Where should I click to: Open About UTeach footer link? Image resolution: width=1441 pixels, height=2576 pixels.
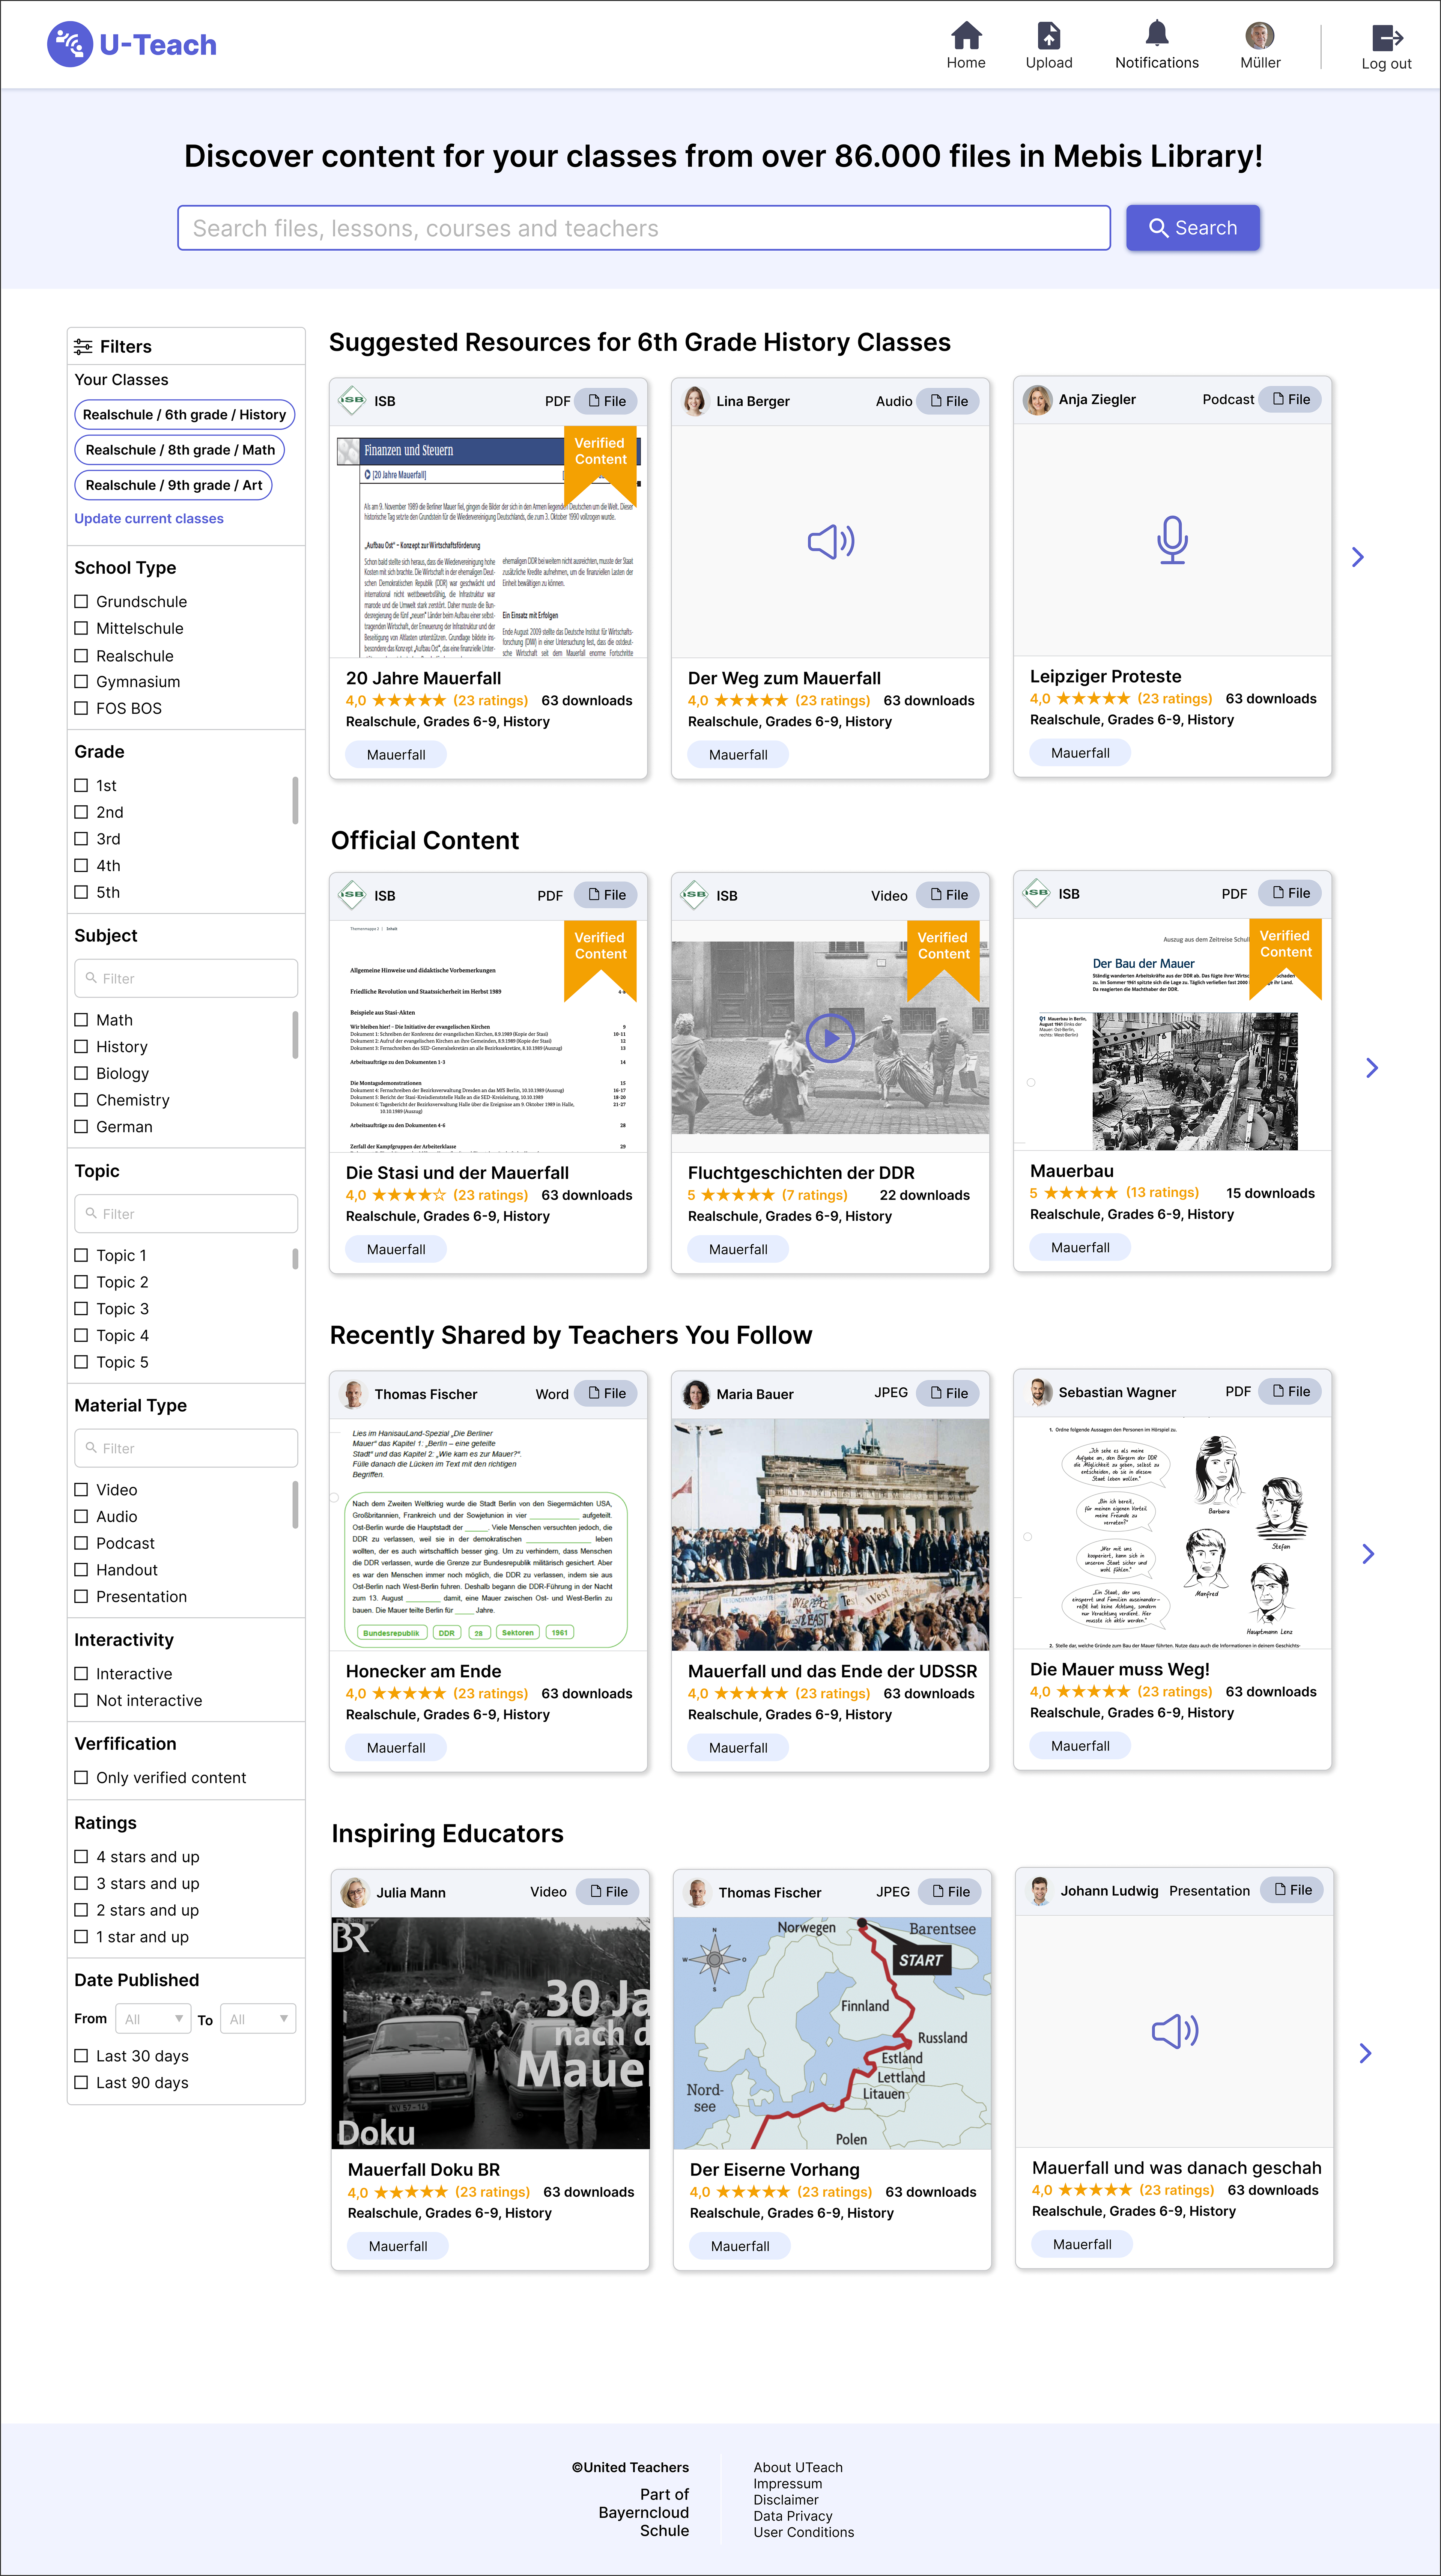tap(798, 2467)
